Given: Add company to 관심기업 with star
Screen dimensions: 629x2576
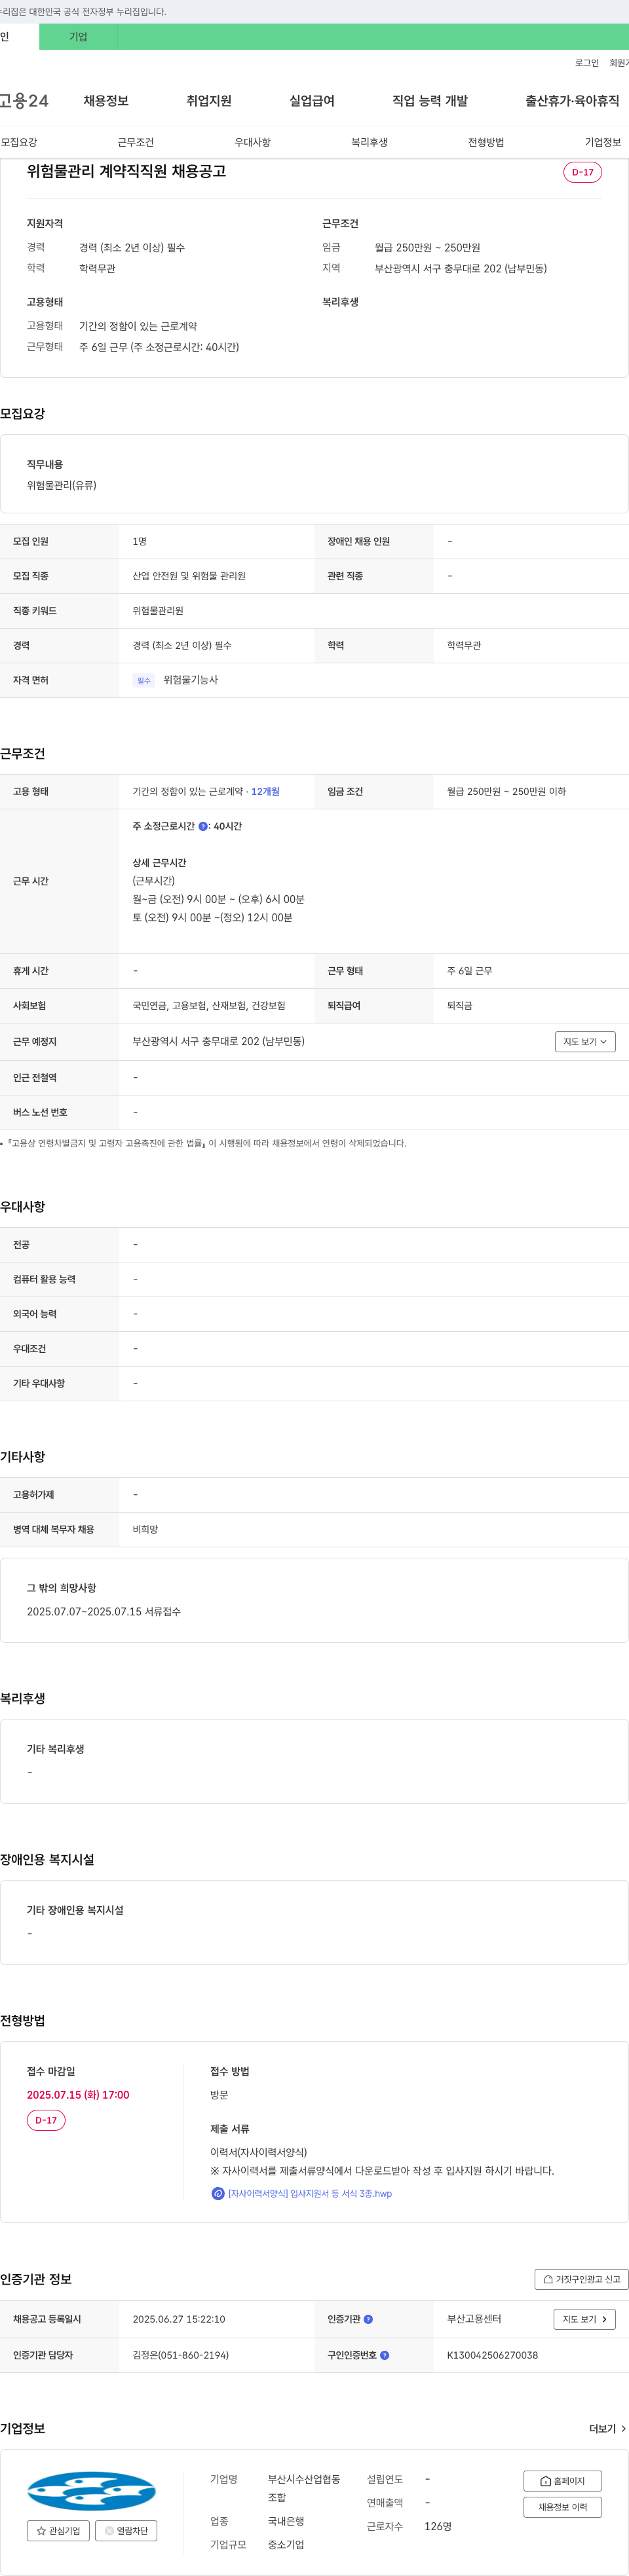Looking at the screenshot, I should 58,2531.
